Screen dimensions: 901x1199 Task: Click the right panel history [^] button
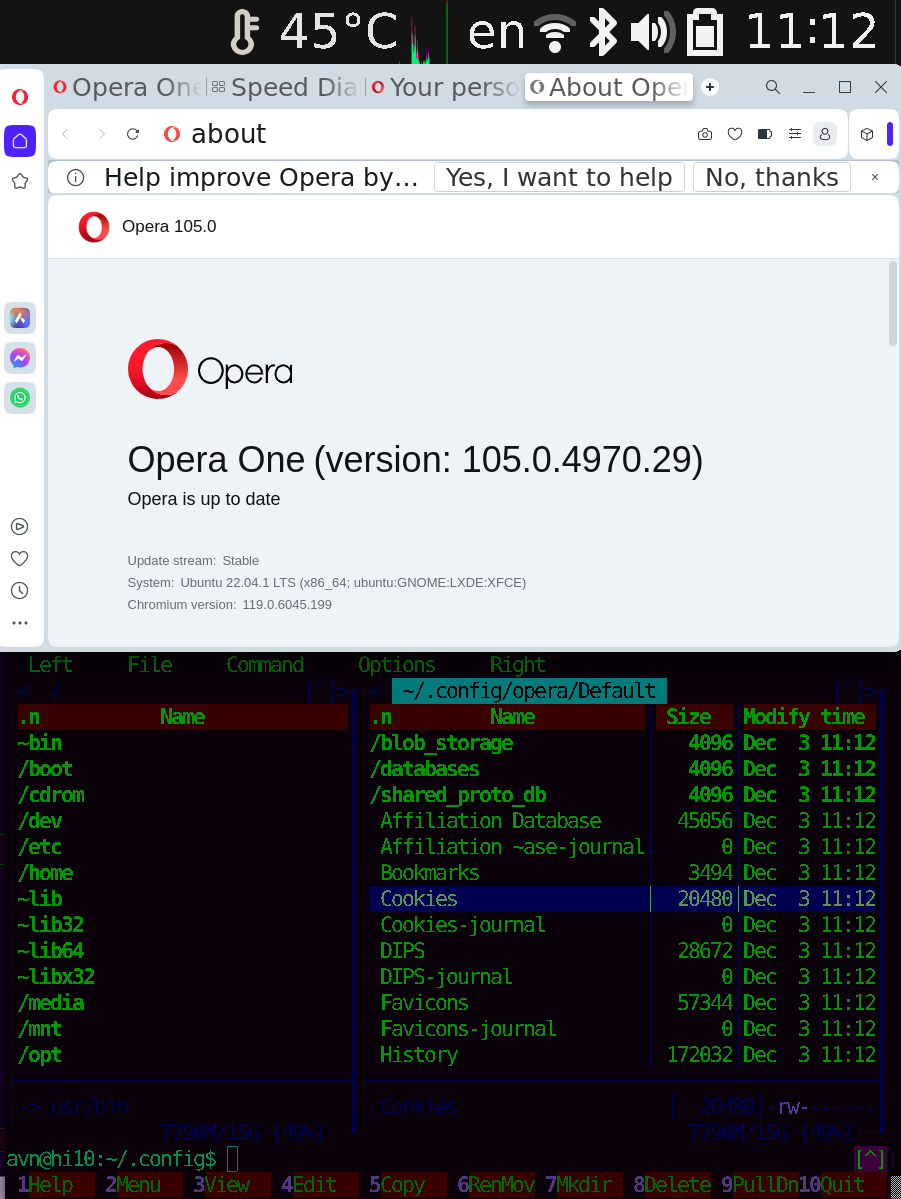pos(849,690)
